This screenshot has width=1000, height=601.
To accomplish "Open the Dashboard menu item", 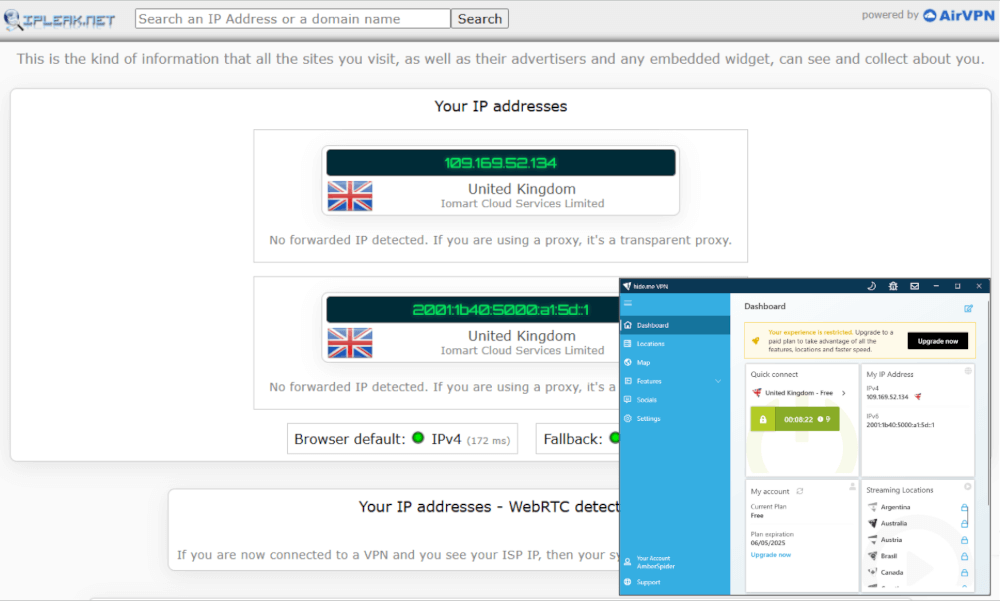I will tap(675, 325).
